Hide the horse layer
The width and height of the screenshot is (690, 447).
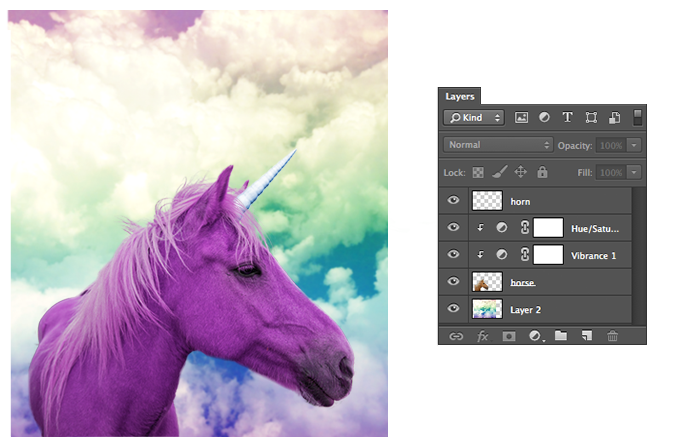pyautogui.click(x=453, y=282)
